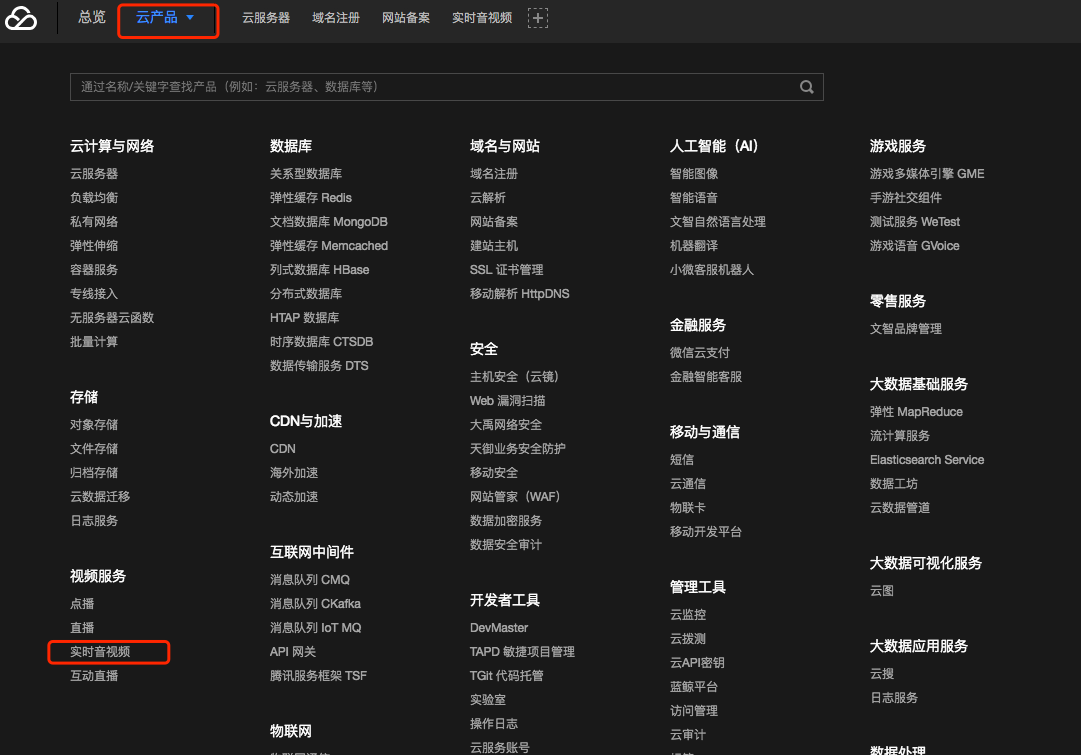Open 实时音视频 in the top navigation bar
Image resolution: width=1081 pixels, height=755 pixels.
click(482, 18)
